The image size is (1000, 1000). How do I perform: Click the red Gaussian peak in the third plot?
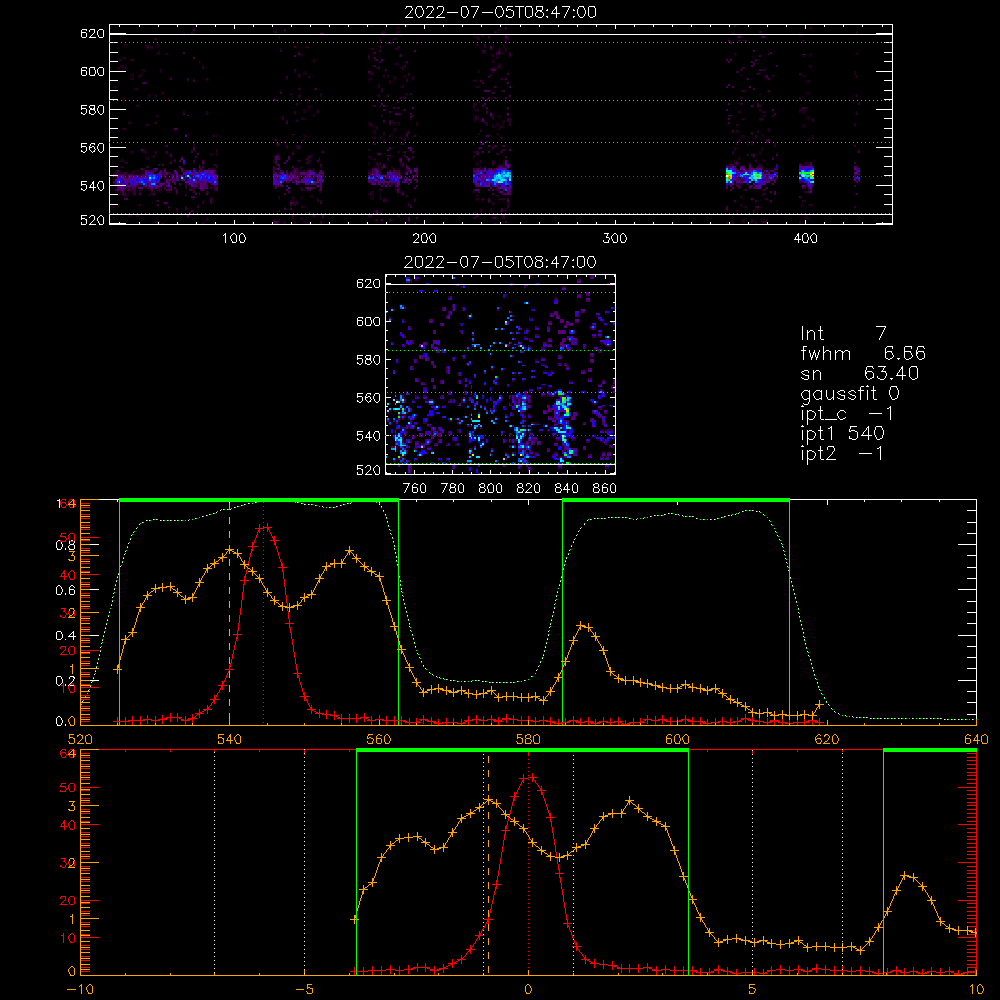[x=263, y=527]
